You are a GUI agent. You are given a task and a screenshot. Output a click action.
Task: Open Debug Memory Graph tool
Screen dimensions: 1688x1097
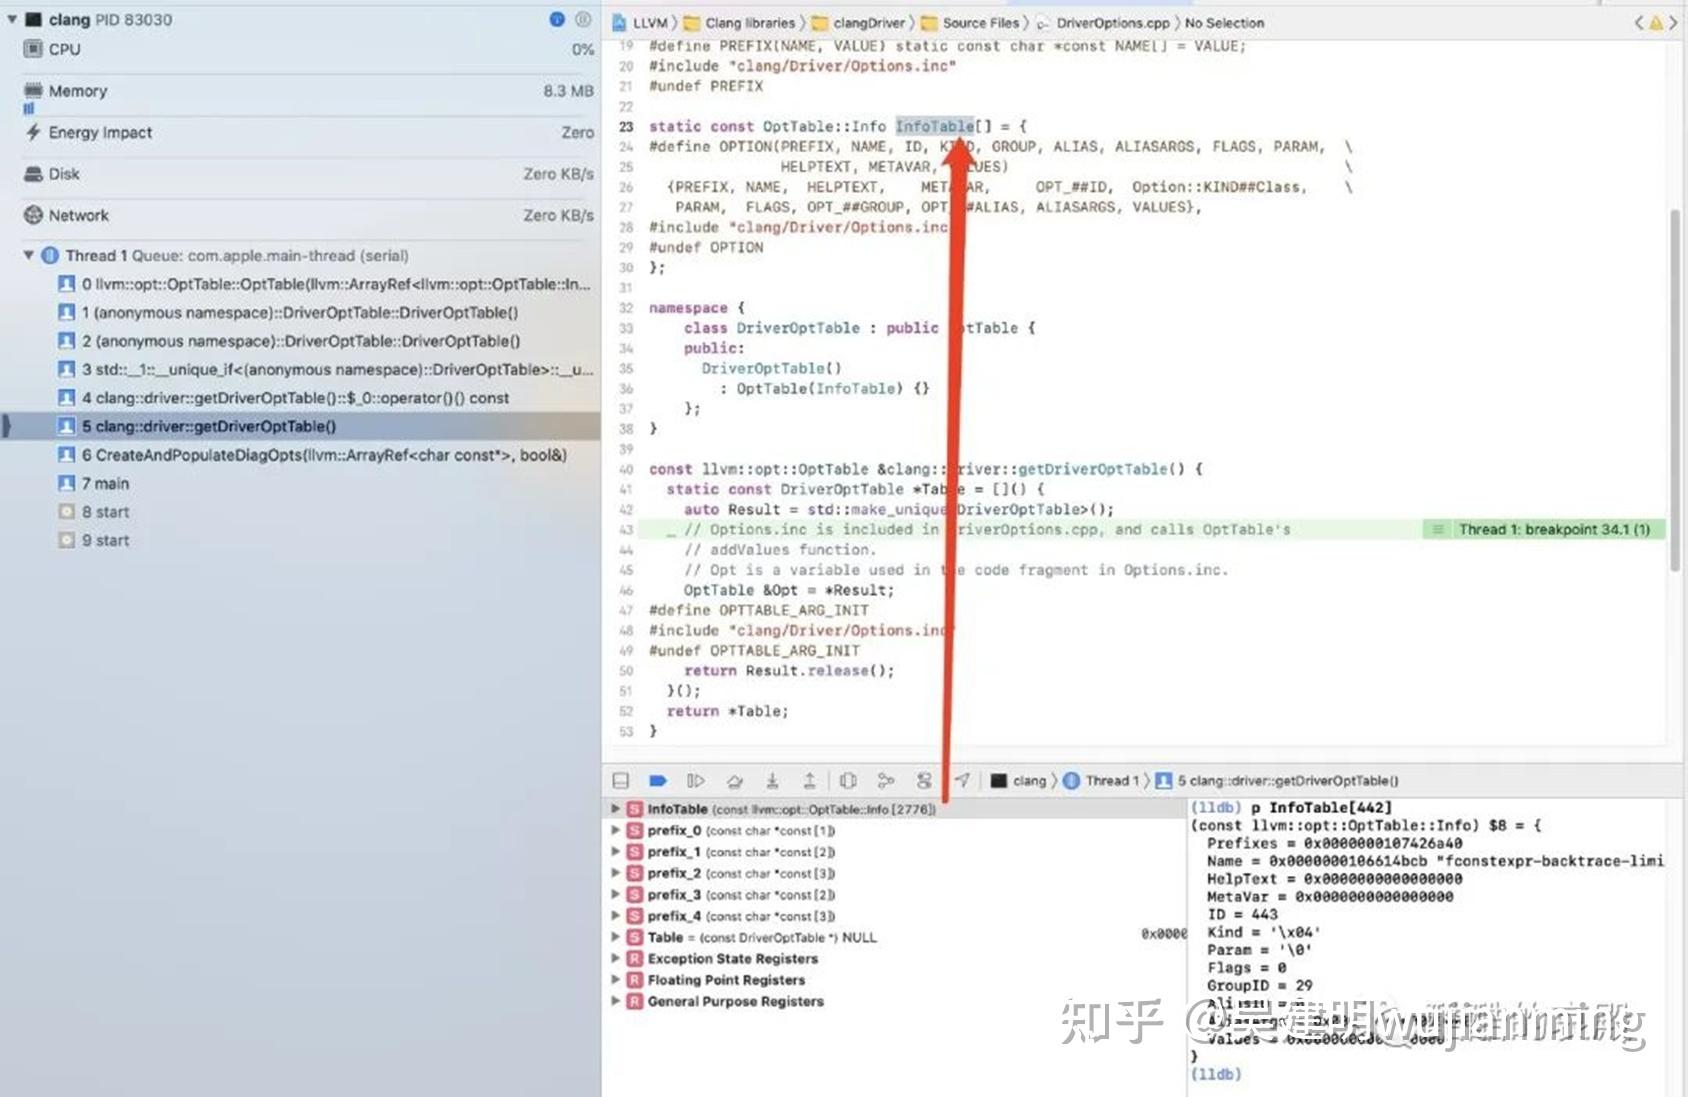886,781
